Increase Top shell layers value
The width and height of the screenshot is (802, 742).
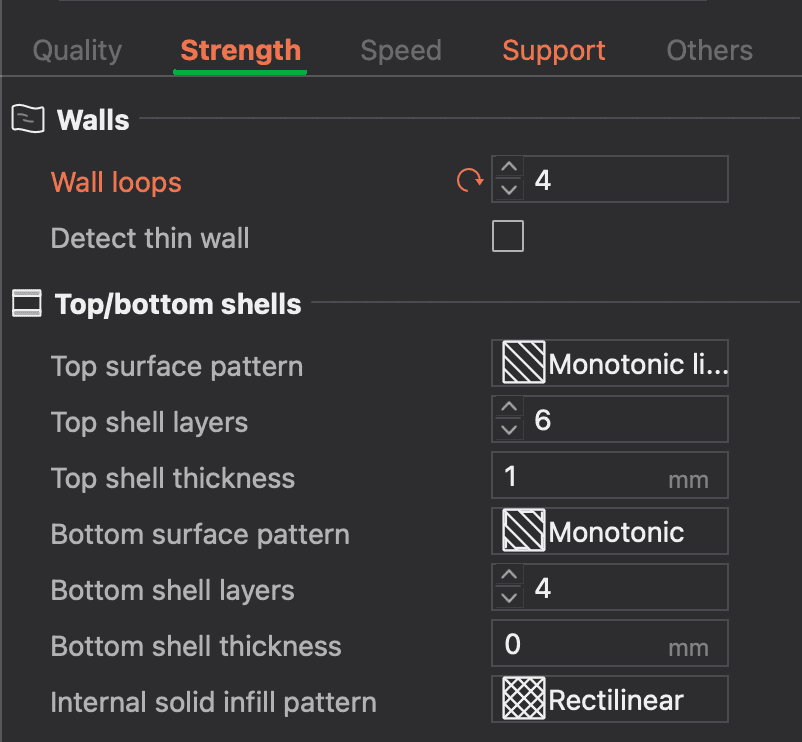tap(509, 409)
